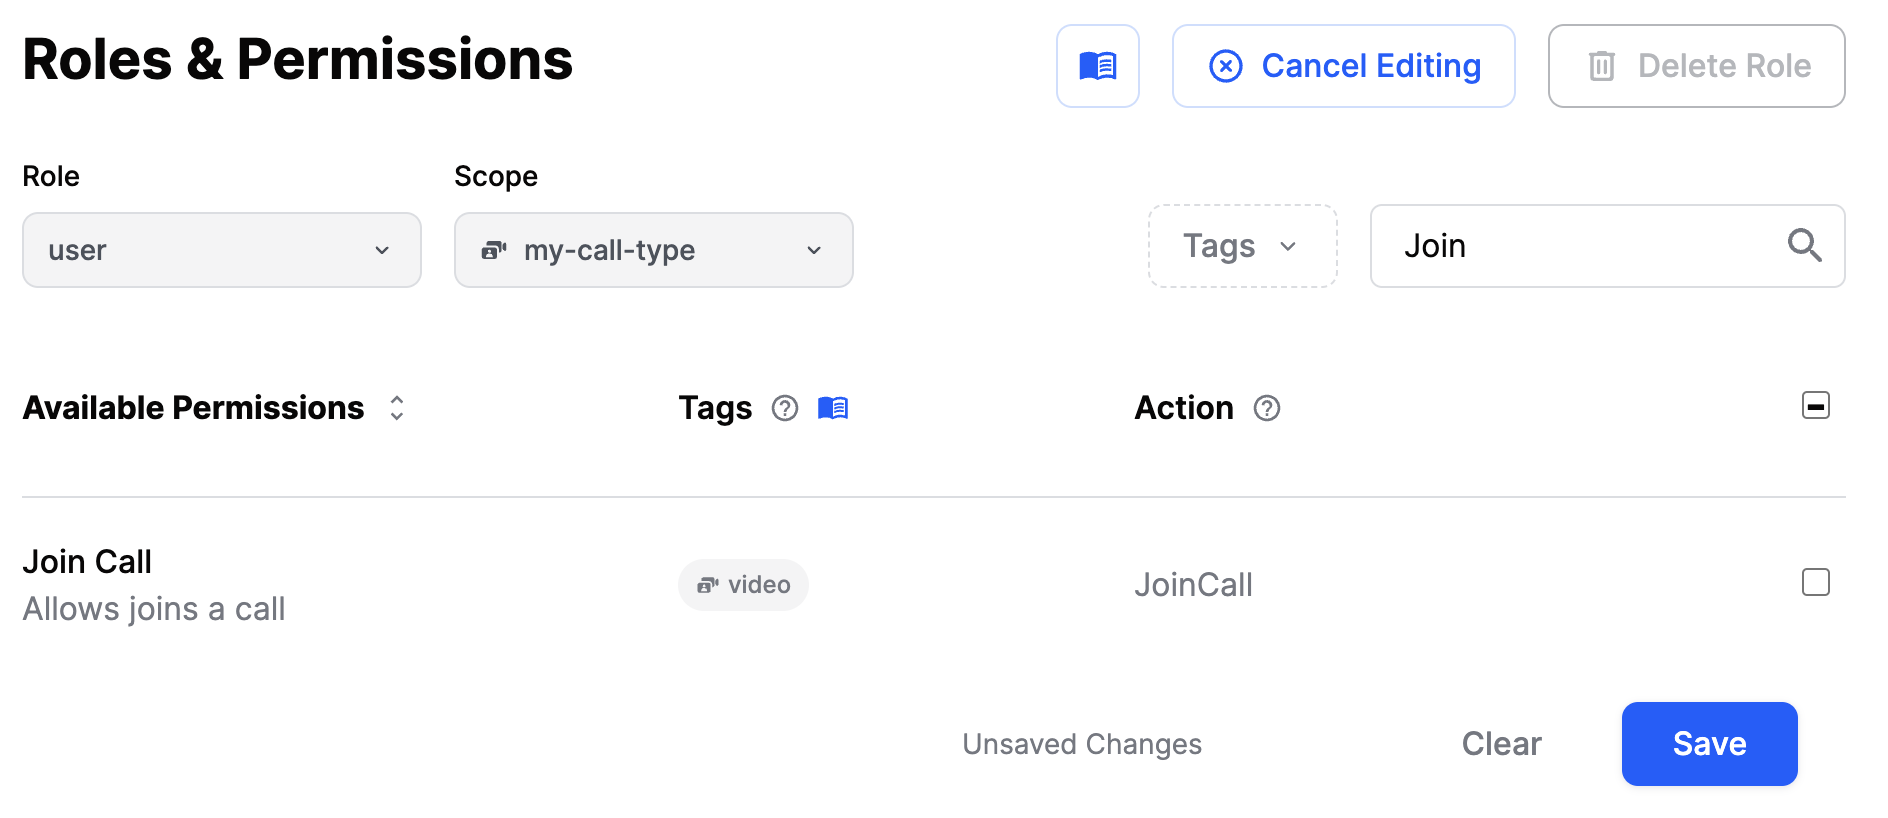Expand the Tags filter dropdown
The width and height of the screenshot is (1888, 818).
[x=1242, y=246]
